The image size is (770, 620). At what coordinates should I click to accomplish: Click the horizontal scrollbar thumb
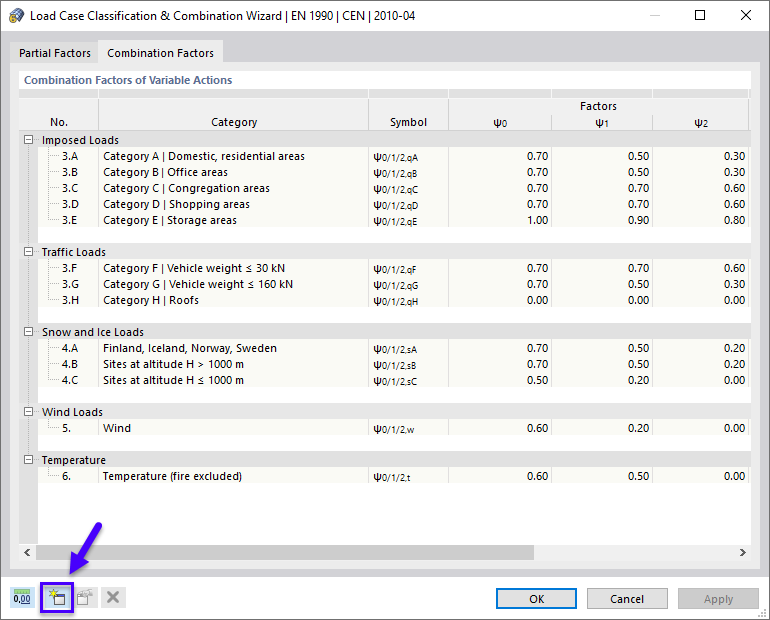coord(285,553)
